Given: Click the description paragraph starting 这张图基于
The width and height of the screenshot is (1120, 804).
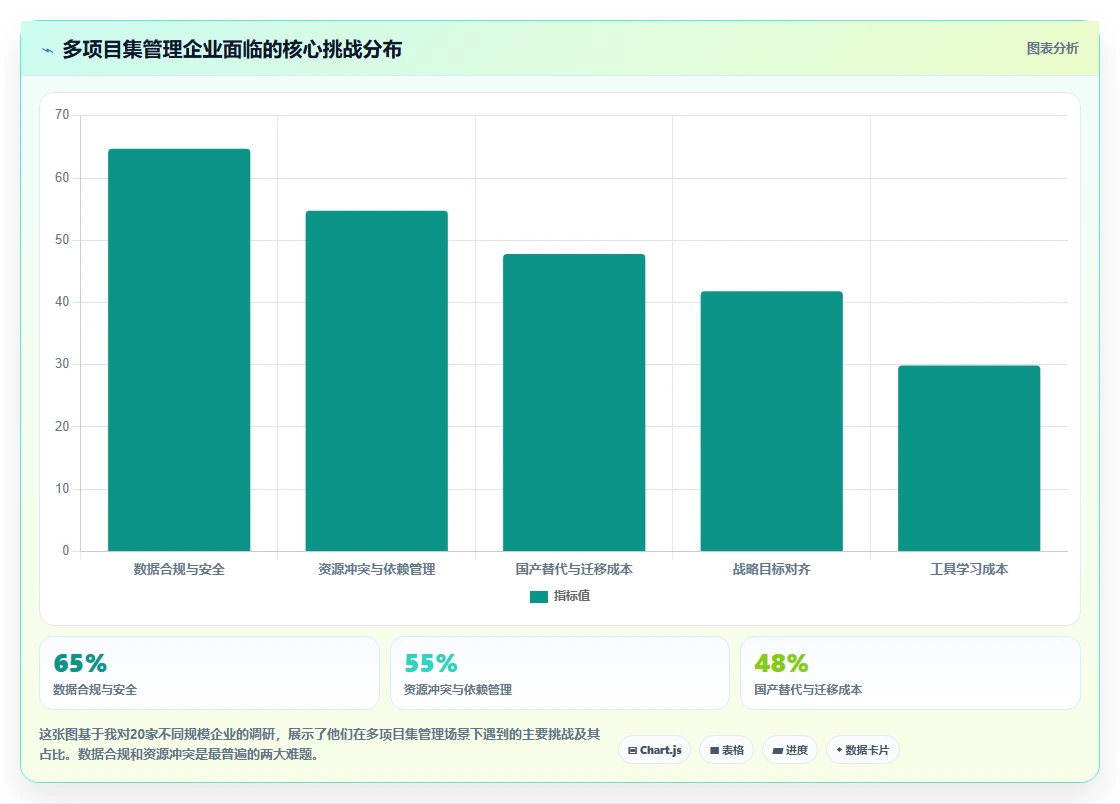Looking at the screenshot, I should click(319, 744).
